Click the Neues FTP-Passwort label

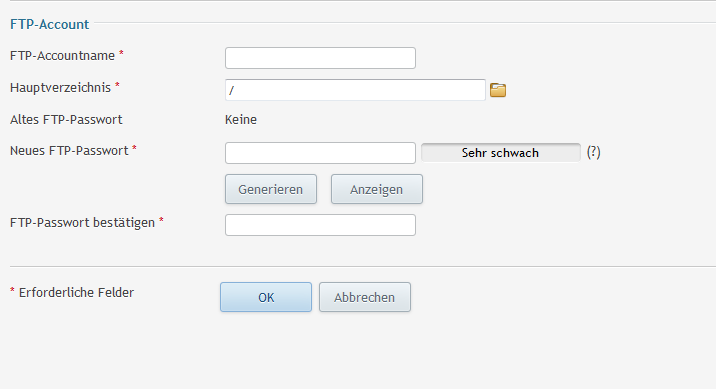coord(69,151)
